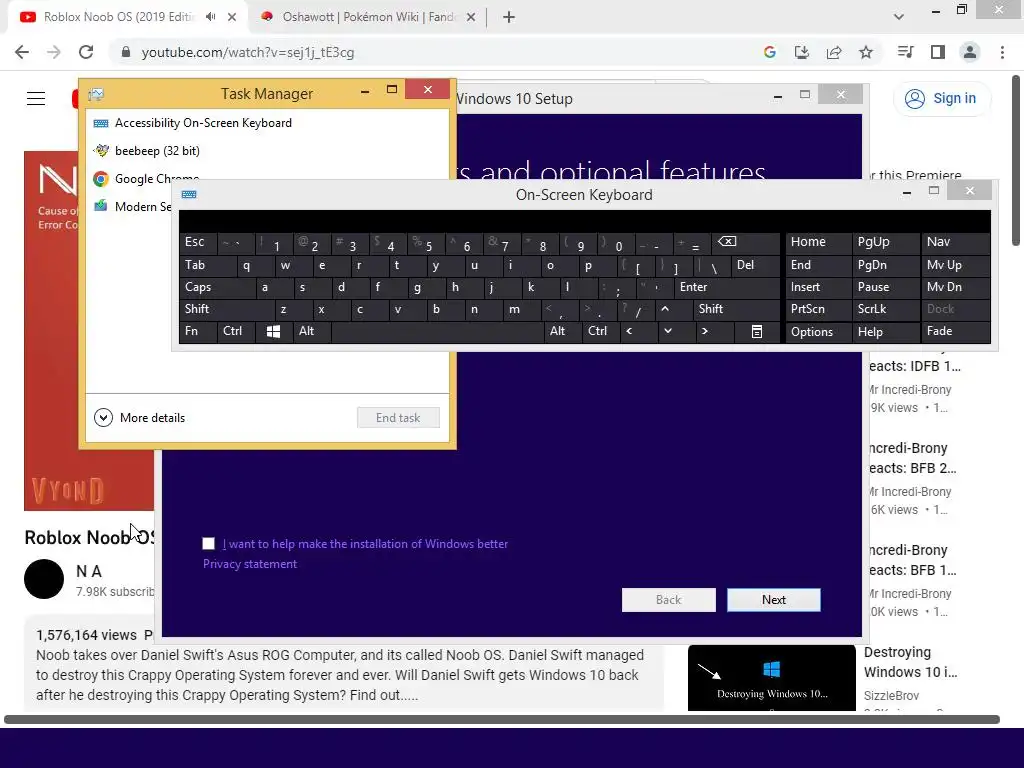
Task: Open the media control icon in Chrome toolbar
Action: coord(905,52)
